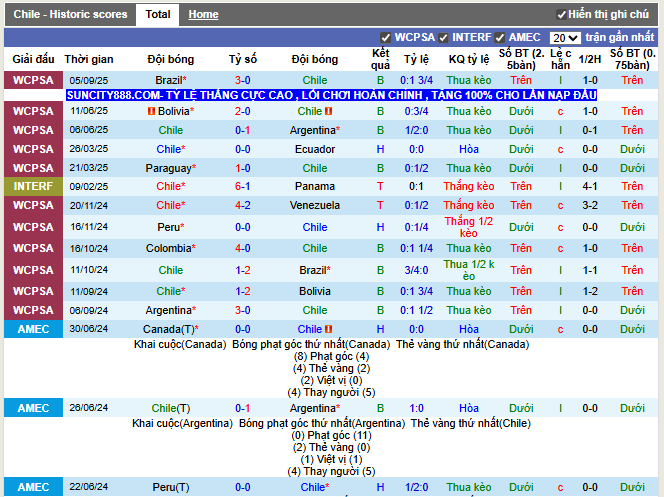Viewport: 664px width, 497px height.
Task: Uncheck the AMEC filter checkbox
Action: pos(500,38)
